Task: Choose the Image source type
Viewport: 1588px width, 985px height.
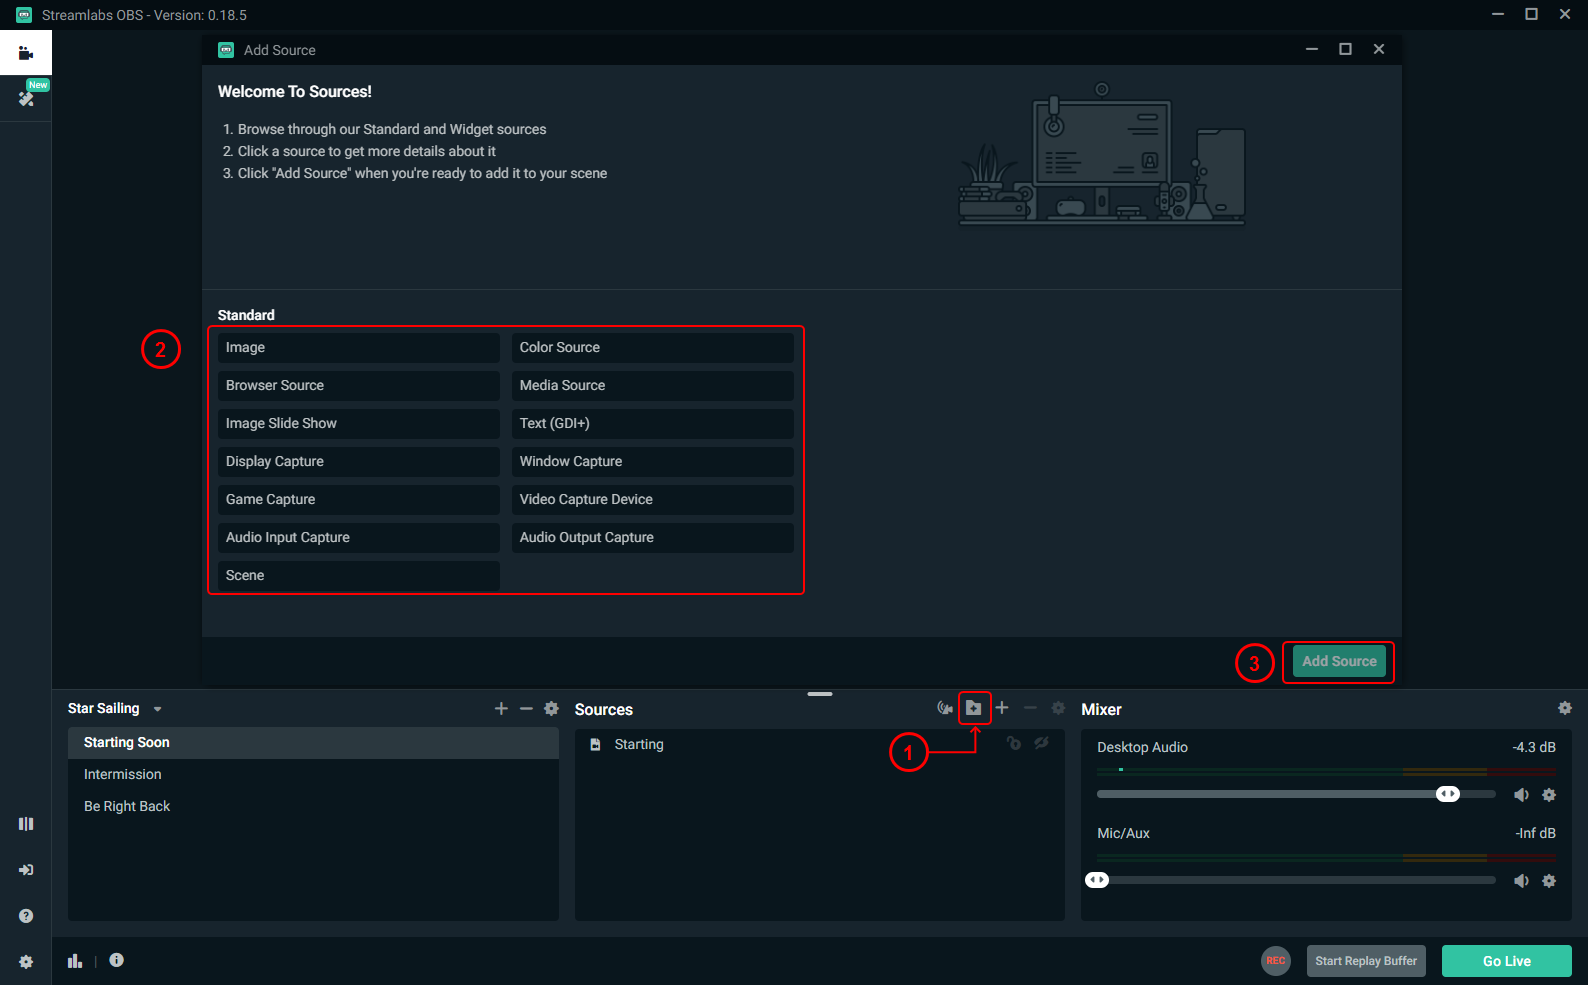Action: [x=359, y=347]
